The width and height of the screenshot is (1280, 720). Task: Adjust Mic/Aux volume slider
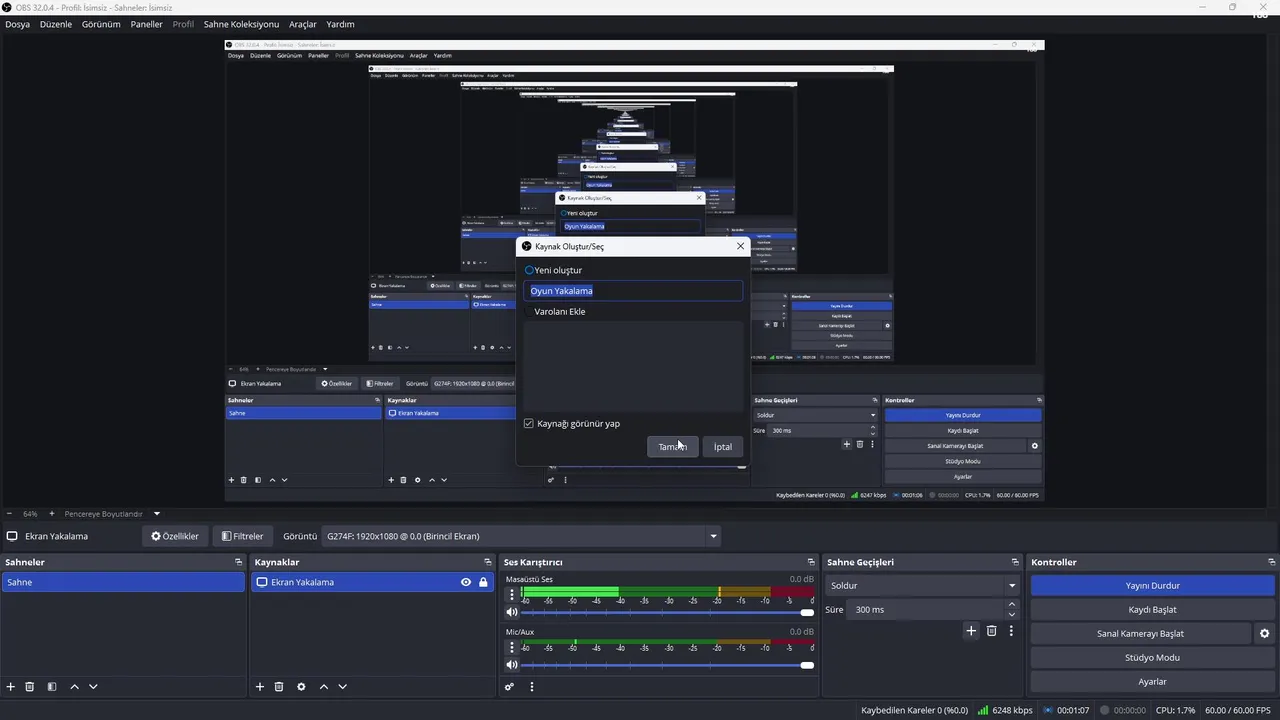(x=668, y=665)
